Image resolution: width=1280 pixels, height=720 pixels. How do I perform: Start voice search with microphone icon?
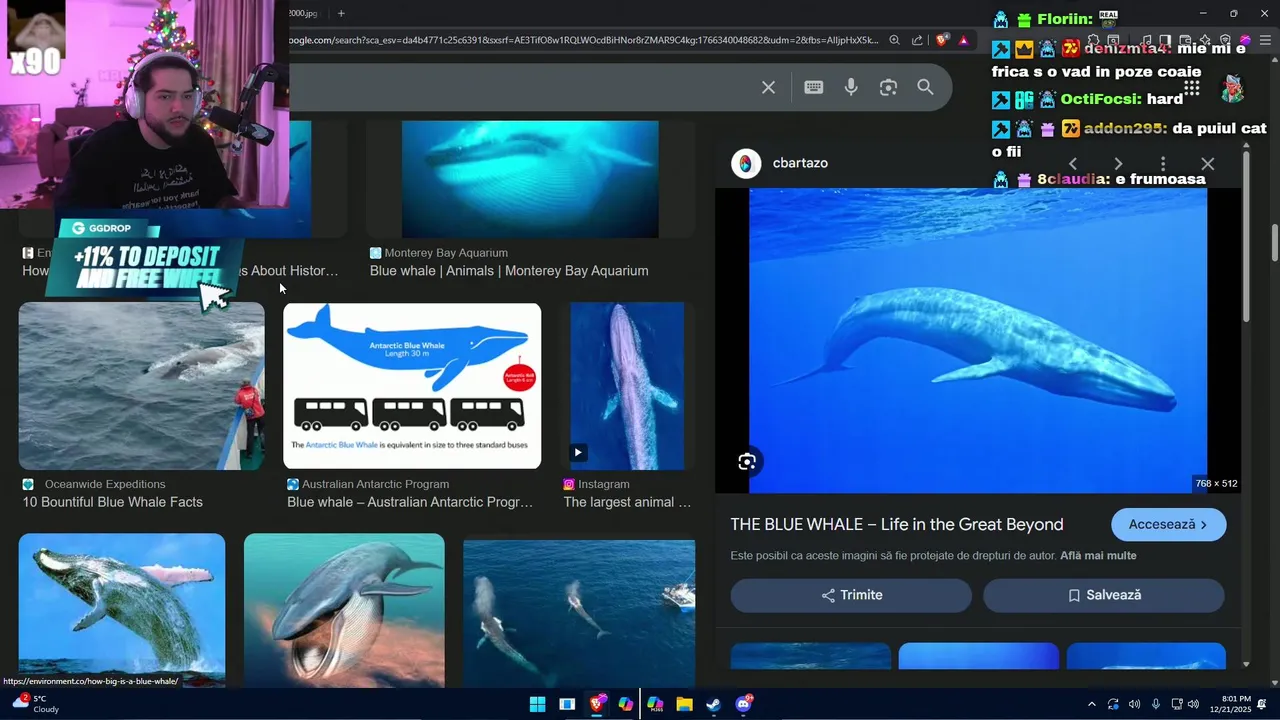coord(851,87)
